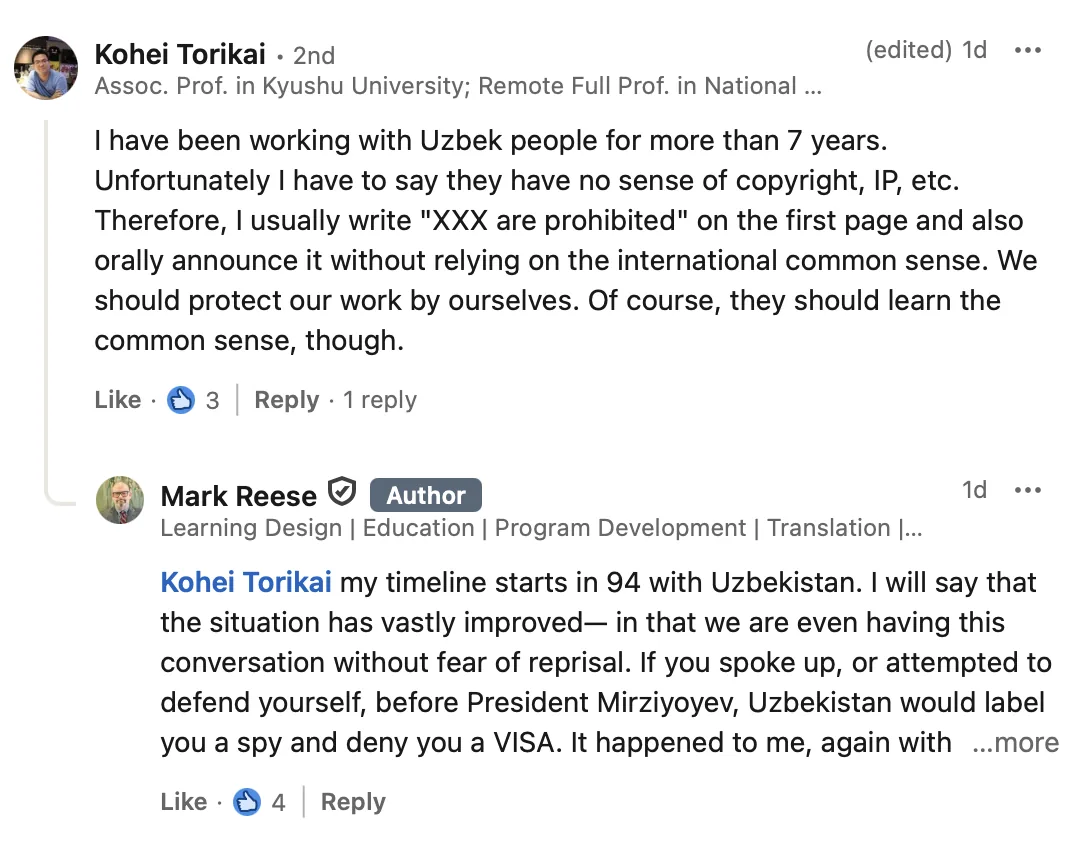Reply to Mark Reese's comment
The width and height of the screenshot is (1092, 850).
(x=353, y=802)
